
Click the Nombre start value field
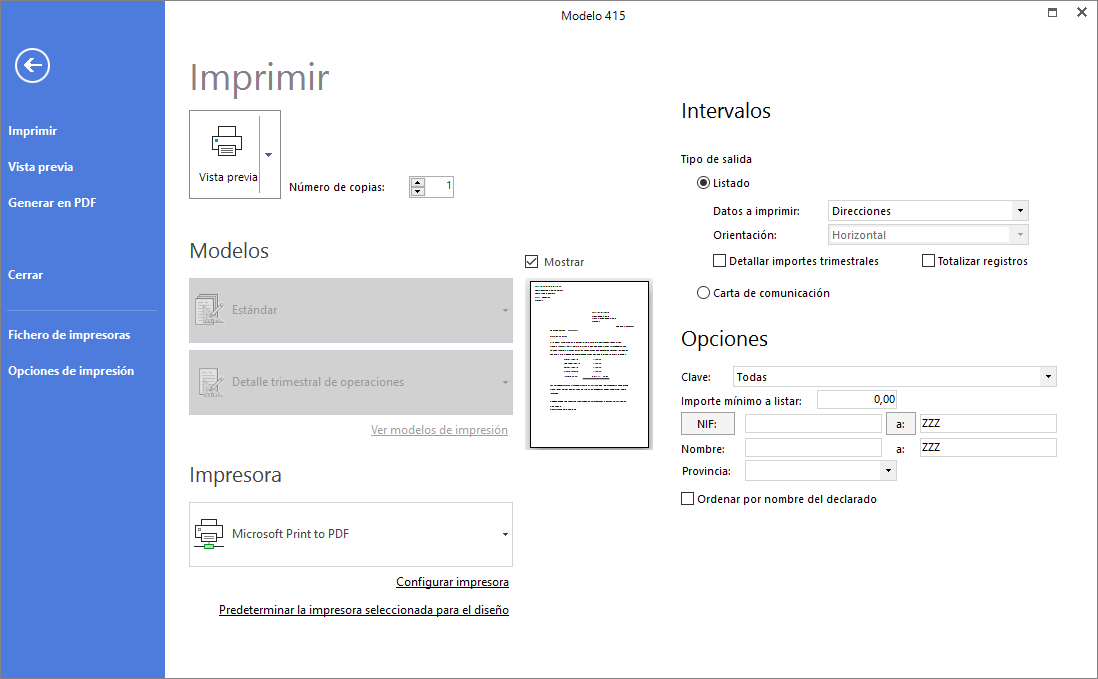coord(813,447)
